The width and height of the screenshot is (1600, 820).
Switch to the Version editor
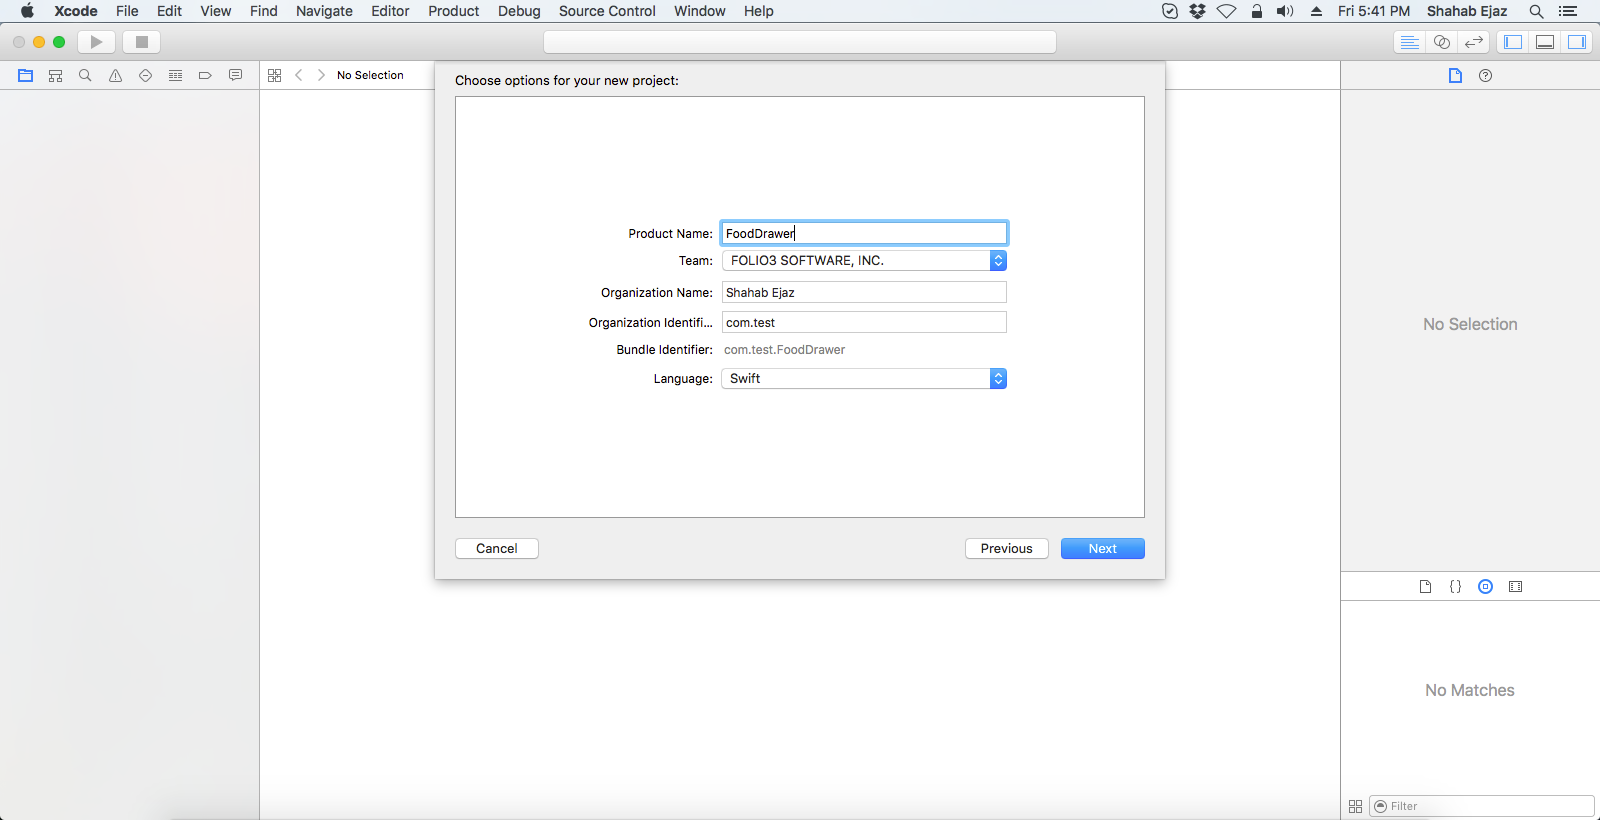(x=1474, y=42)
